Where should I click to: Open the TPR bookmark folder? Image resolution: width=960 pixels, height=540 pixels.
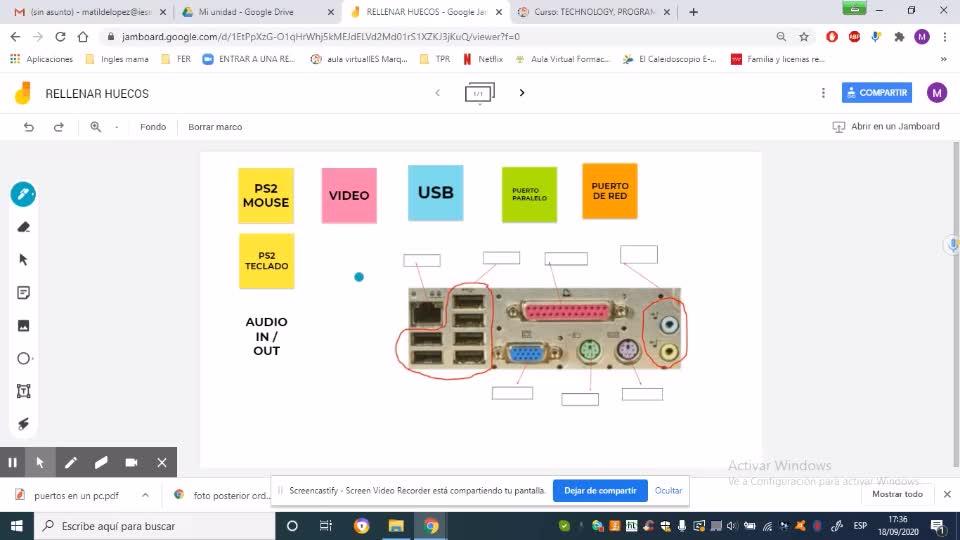(x=435, y=59)
